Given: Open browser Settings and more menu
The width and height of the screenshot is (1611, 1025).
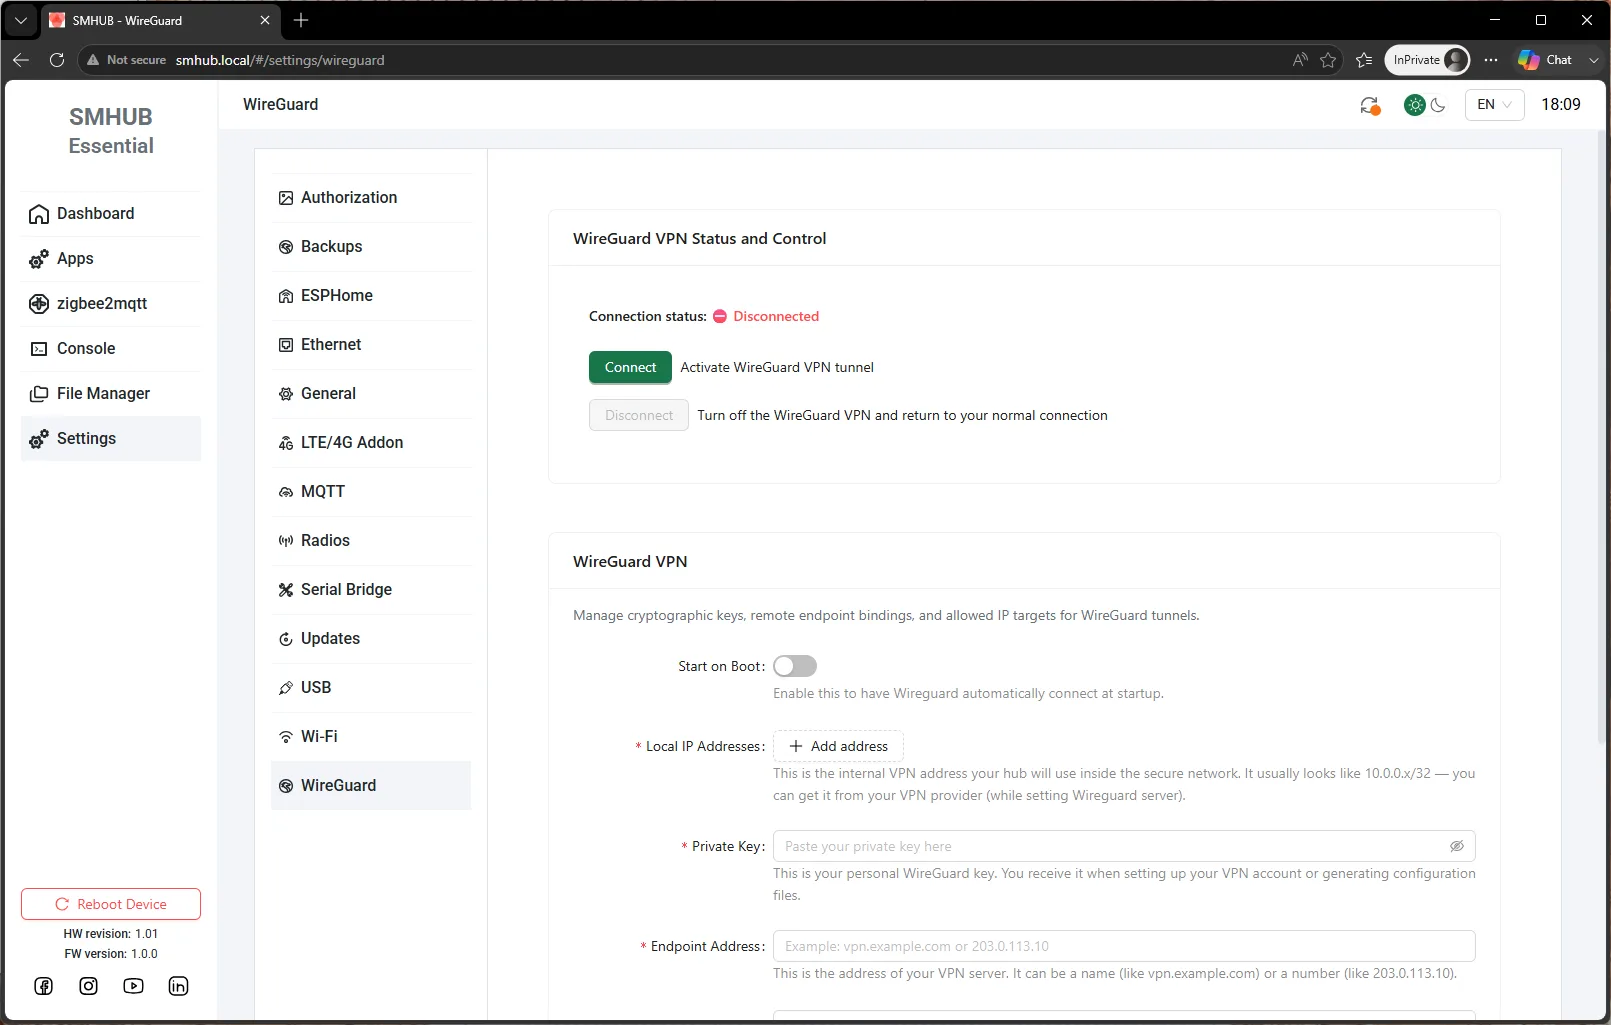Looking at the screenshot, I should (x=1491, y=60).
